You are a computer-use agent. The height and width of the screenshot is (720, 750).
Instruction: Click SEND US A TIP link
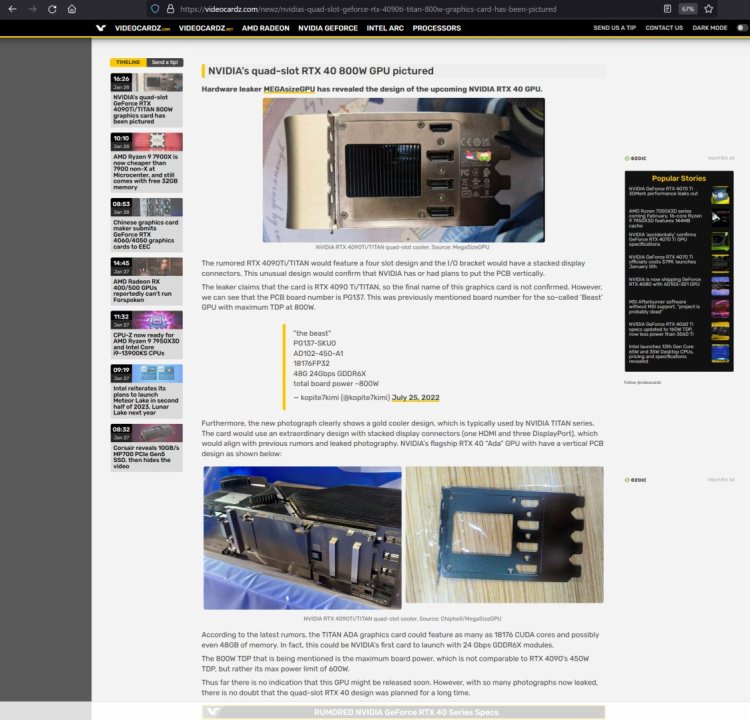(615, 28)
